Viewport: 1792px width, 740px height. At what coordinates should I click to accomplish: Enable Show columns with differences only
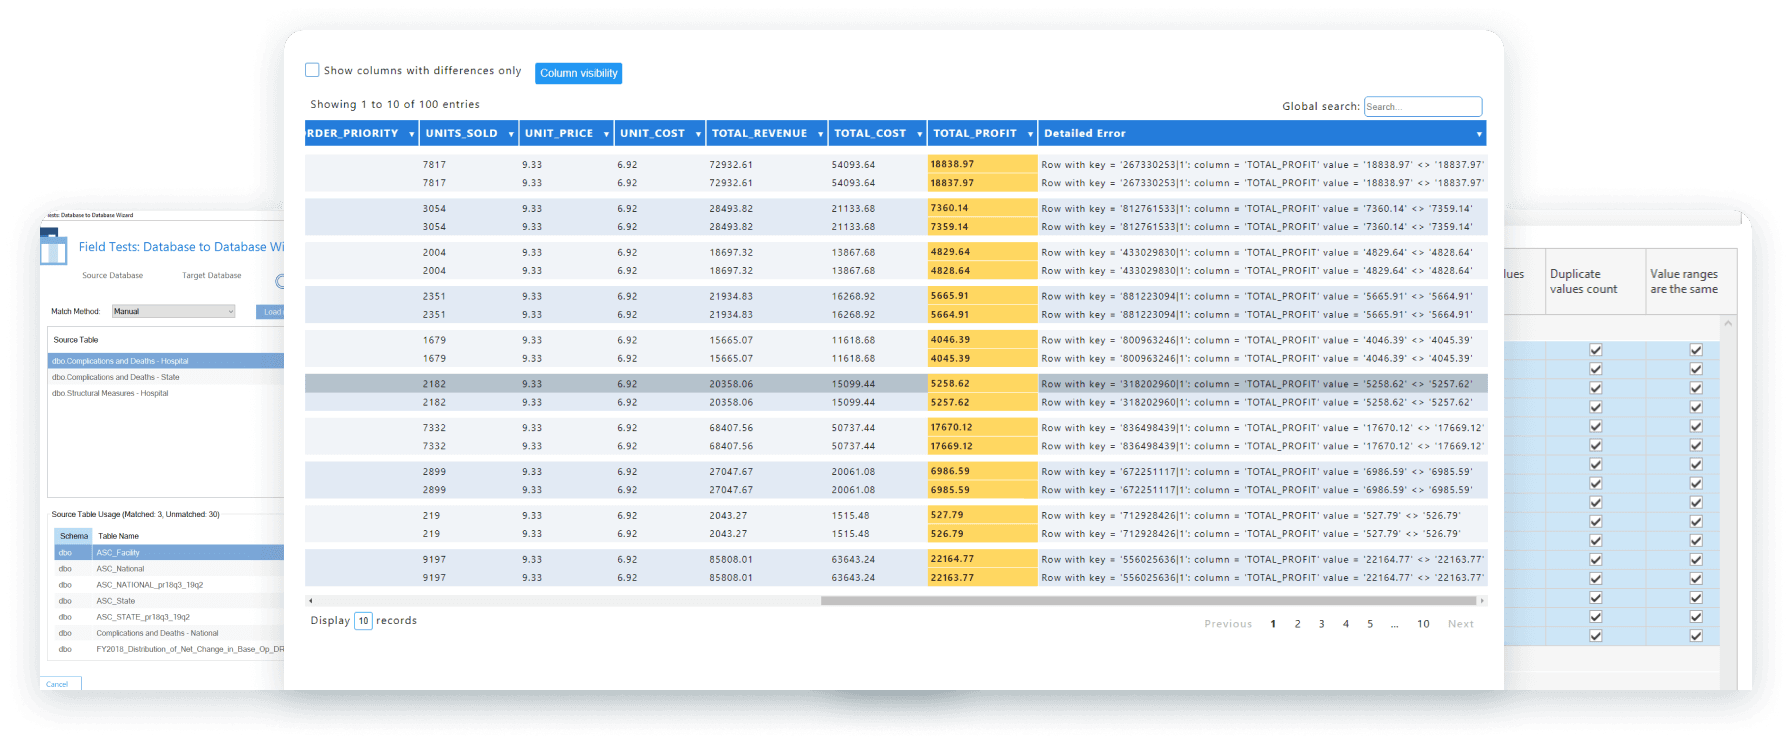(312, 70)
